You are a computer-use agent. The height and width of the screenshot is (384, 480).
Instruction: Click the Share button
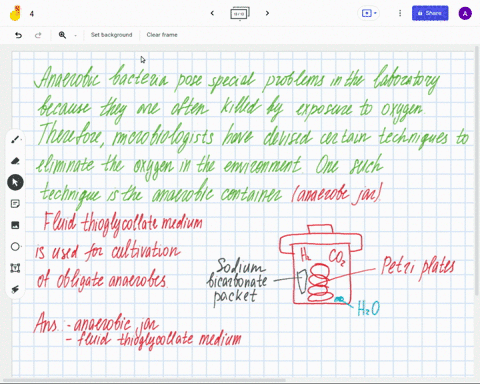pos(430,13)
